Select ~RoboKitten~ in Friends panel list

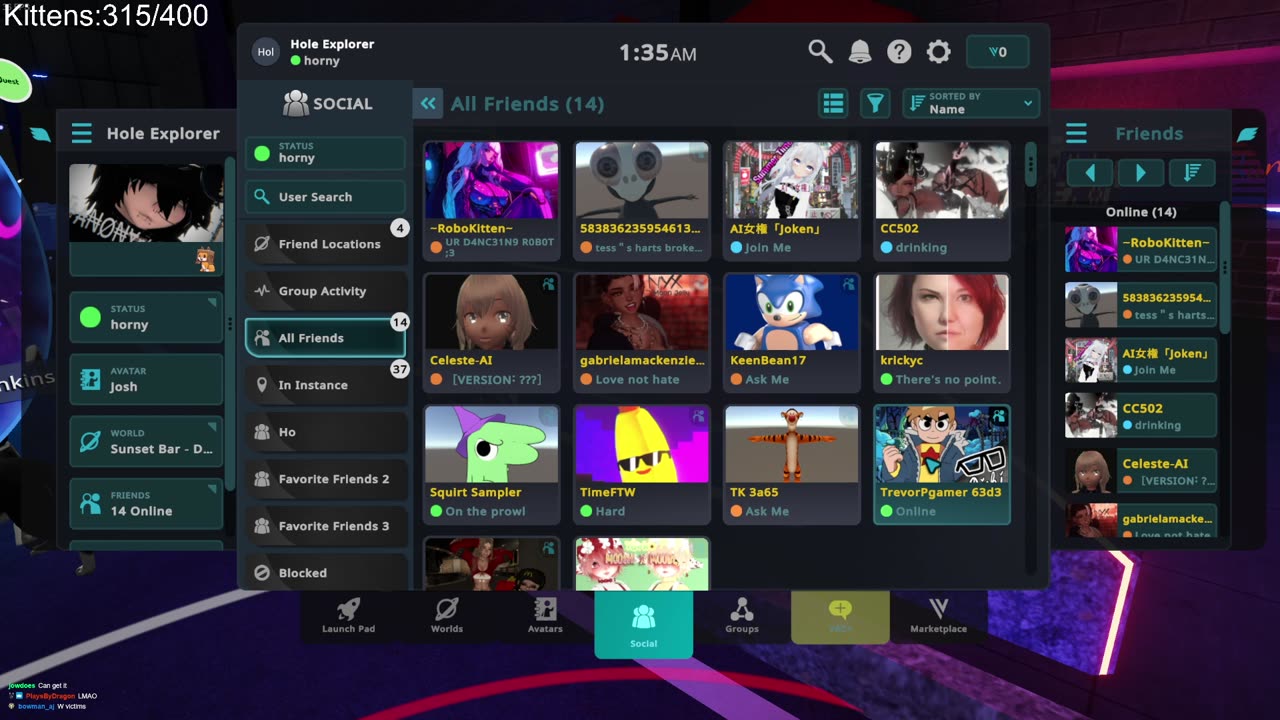coord(1141,250)
